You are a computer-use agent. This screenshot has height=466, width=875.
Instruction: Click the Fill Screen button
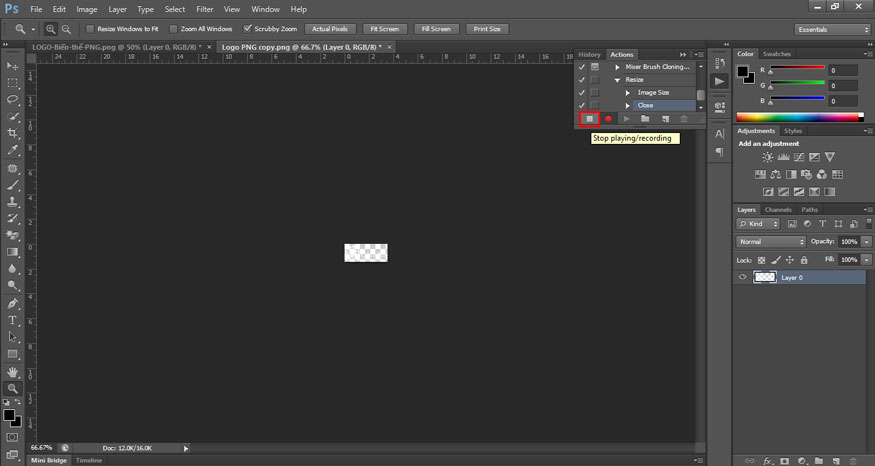click(436, 29)
